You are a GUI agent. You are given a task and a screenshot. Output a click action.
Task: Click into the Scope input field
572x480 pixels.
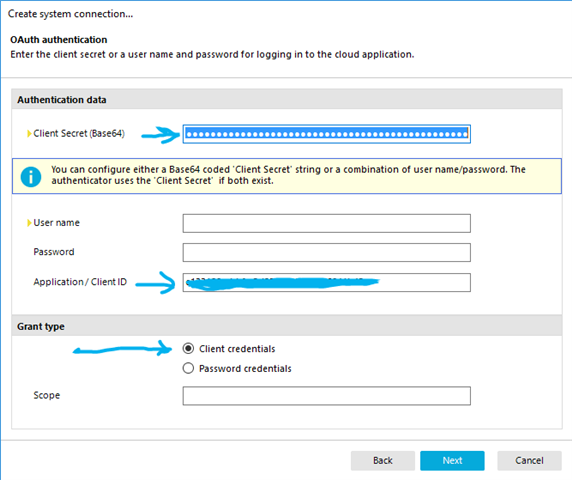(326, 396)
